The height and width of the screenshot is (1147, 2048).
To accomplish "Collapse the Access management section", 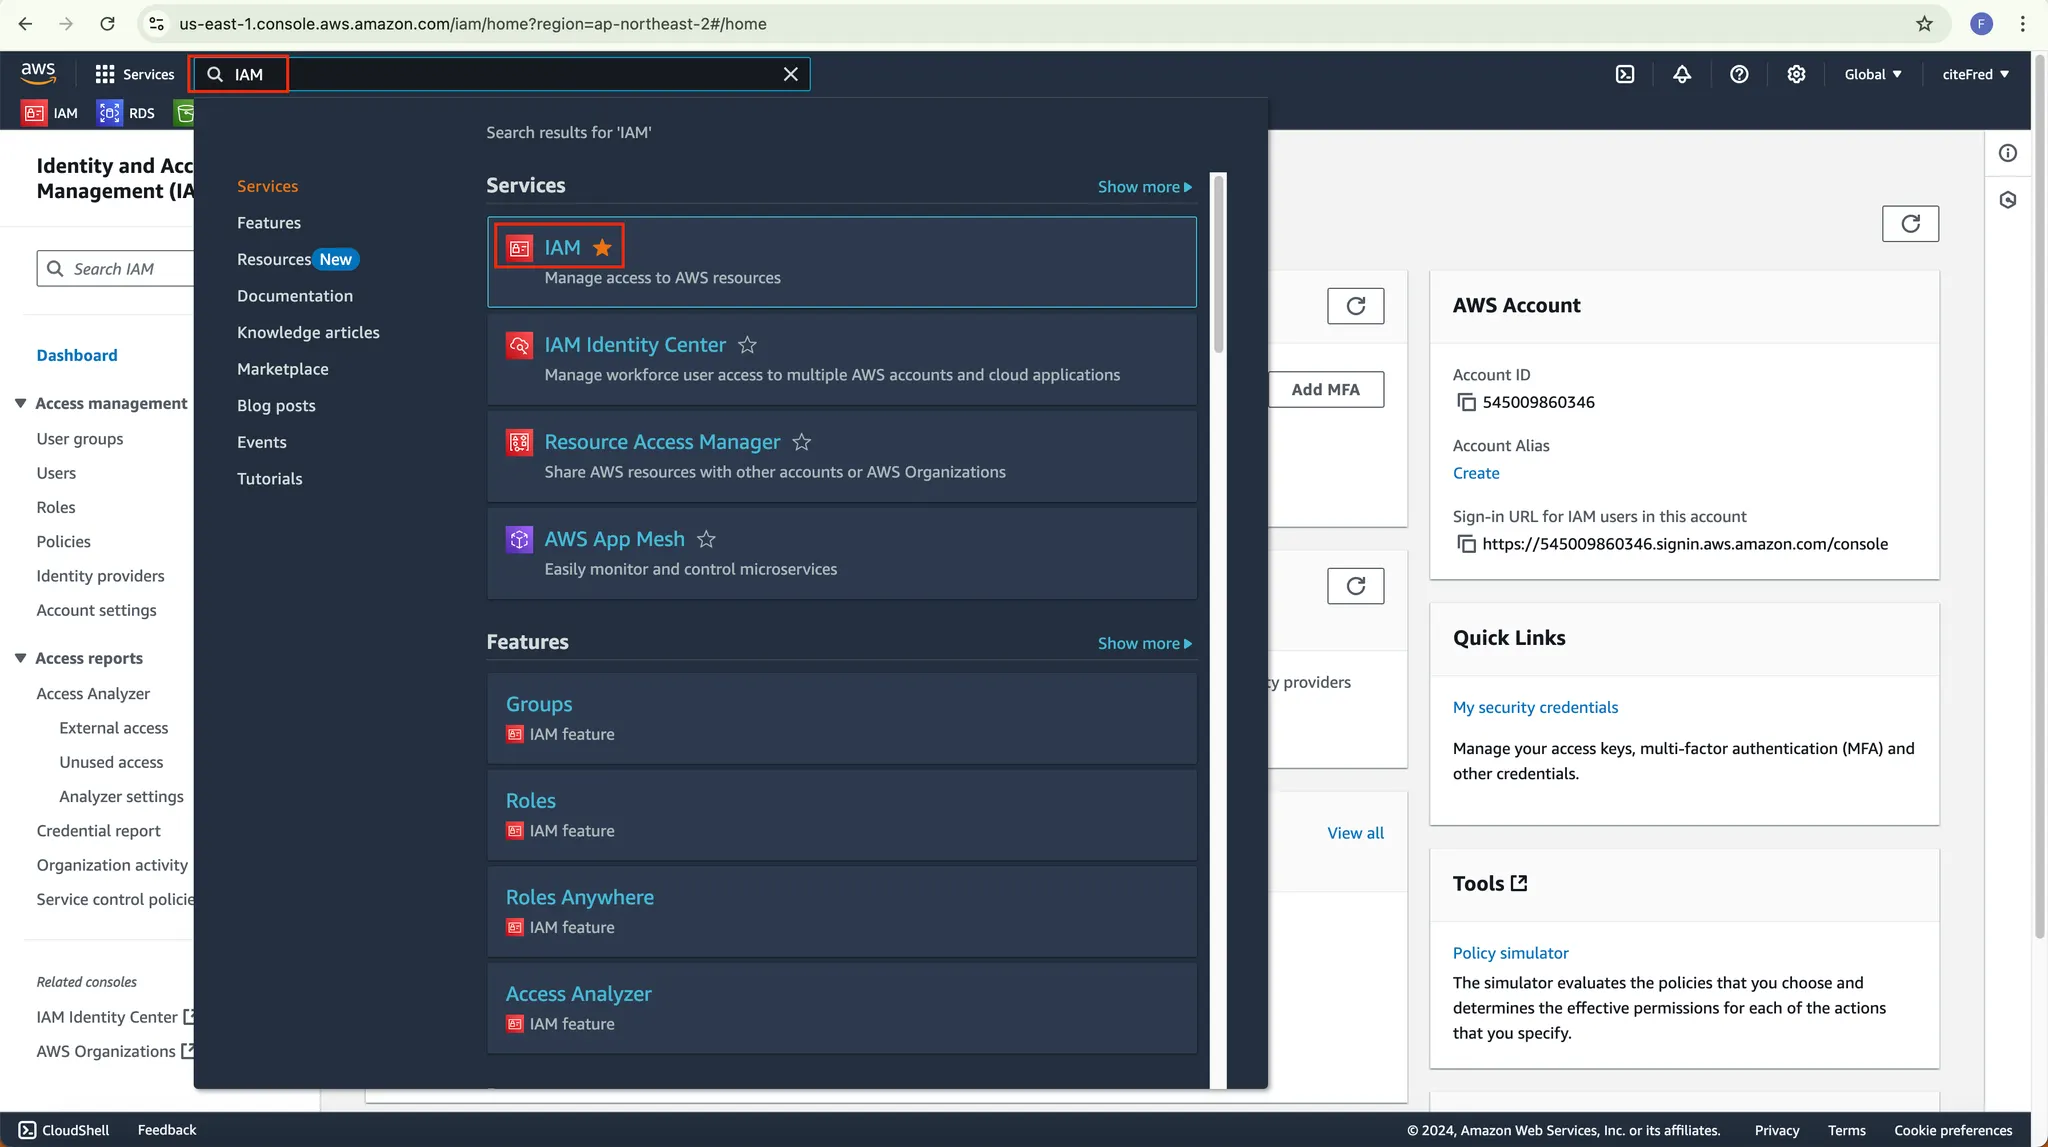I will point(20,403).
